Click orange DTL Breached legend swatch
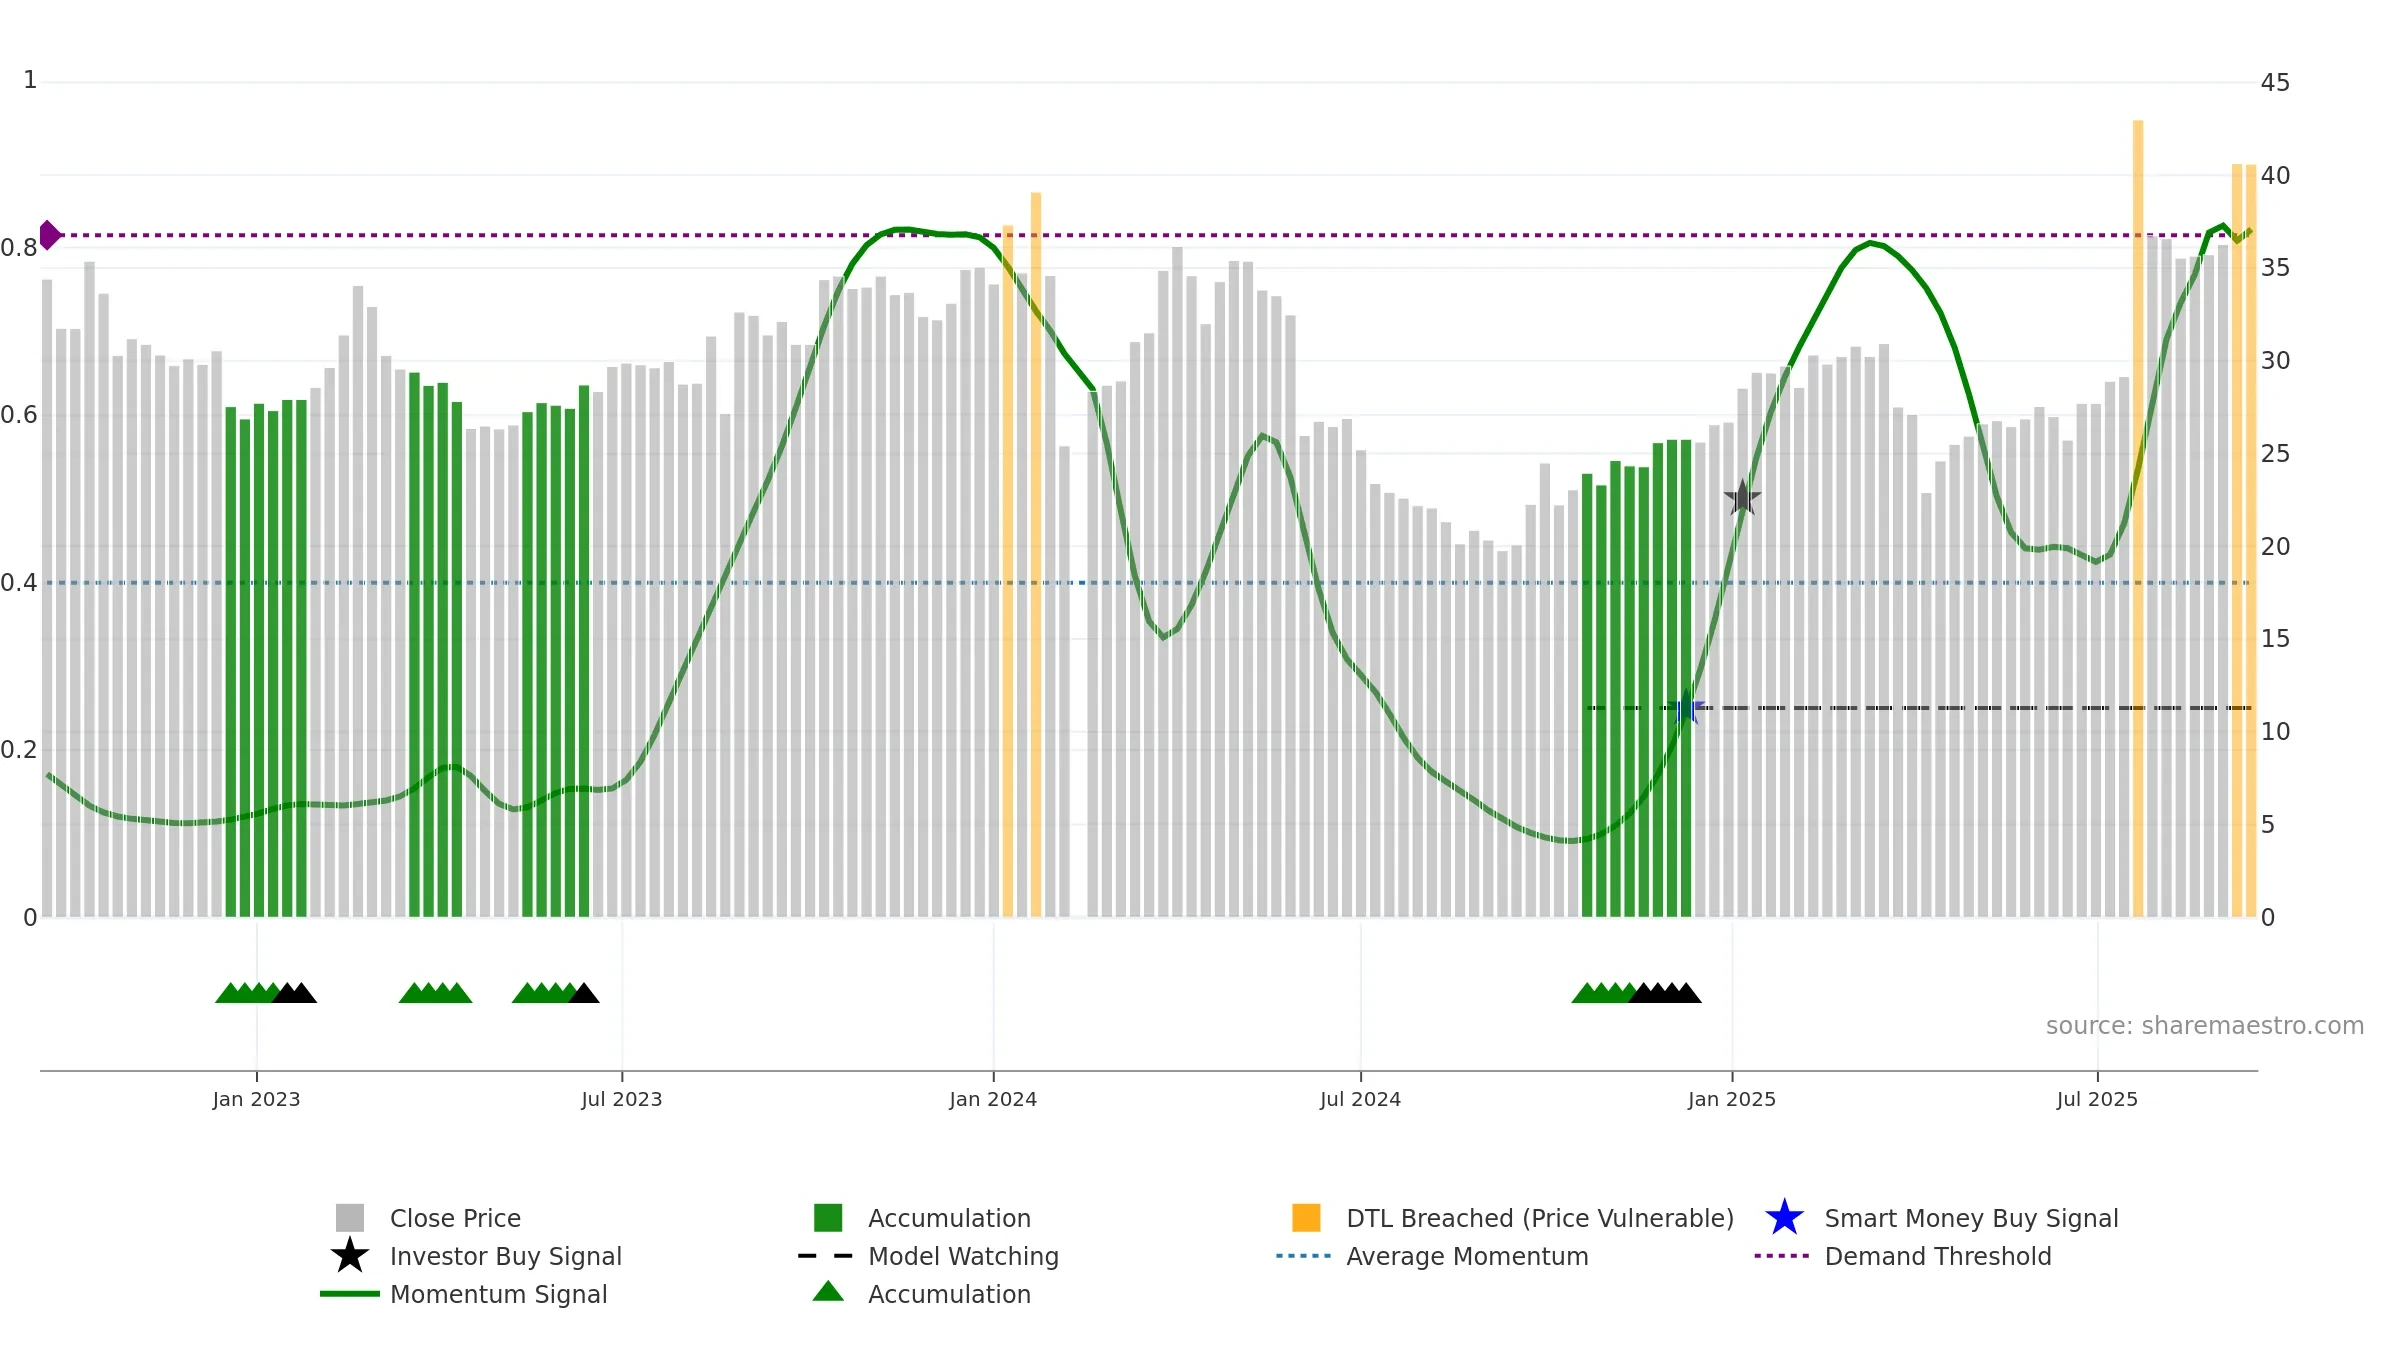2400x1350 pixels. (x=1306, y=1218)
